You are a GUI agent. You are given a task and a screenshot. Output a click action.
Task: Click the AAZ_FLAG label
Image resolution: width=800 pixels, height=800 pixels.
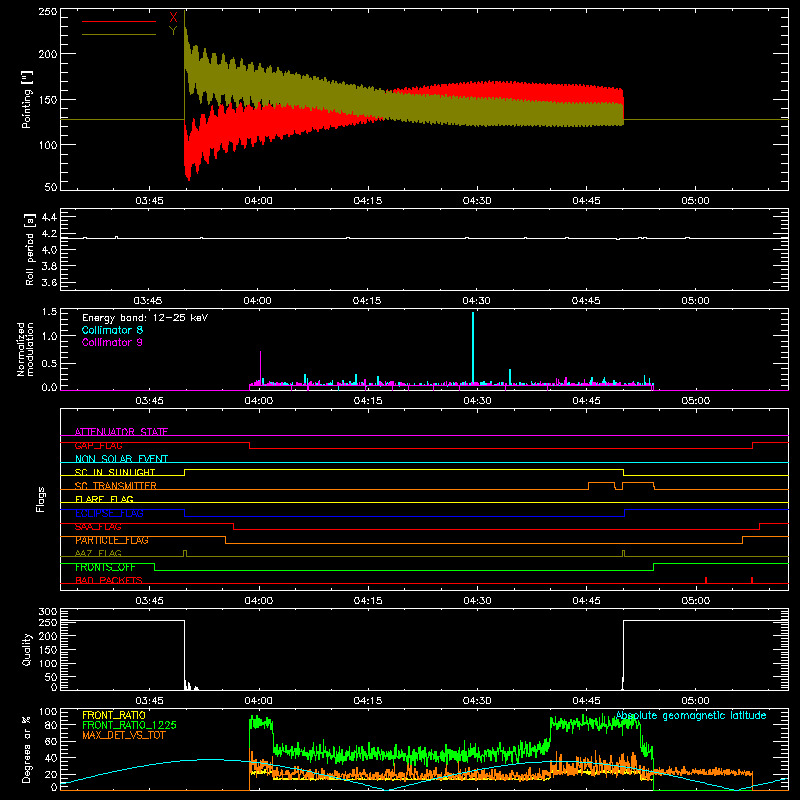coord(98,553)
